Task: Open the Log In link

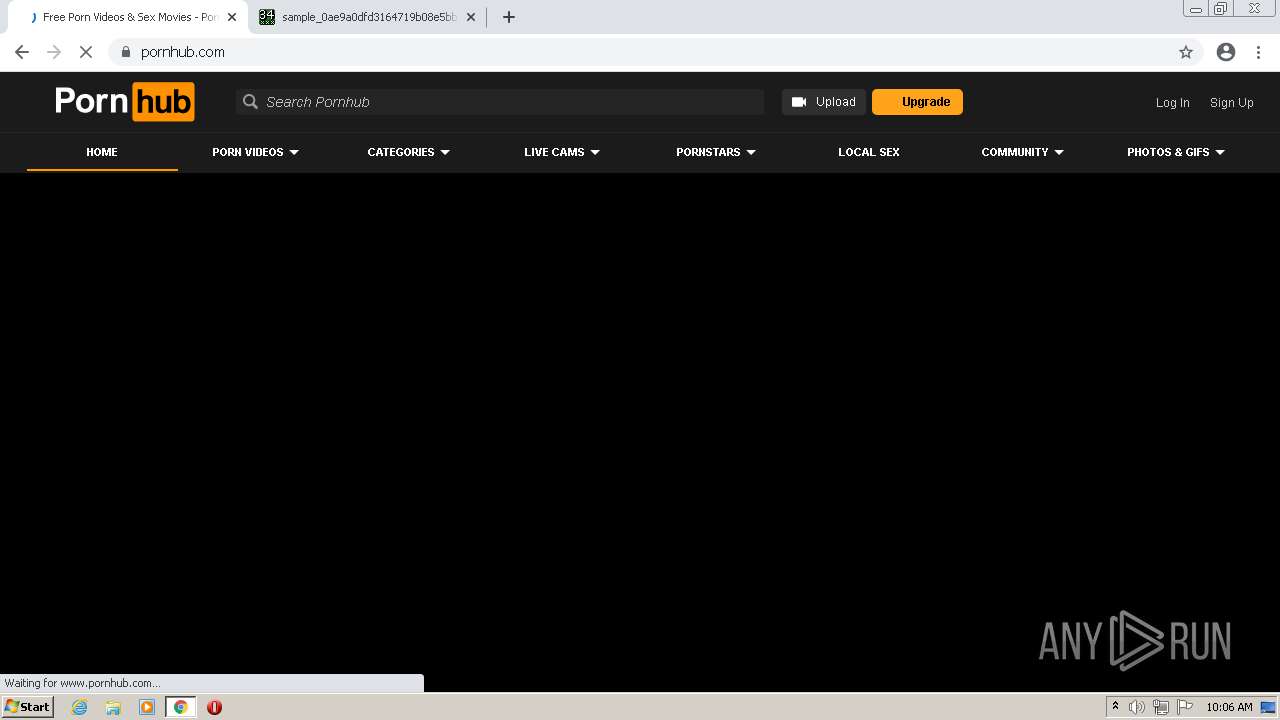Action: click(1172, 102)
